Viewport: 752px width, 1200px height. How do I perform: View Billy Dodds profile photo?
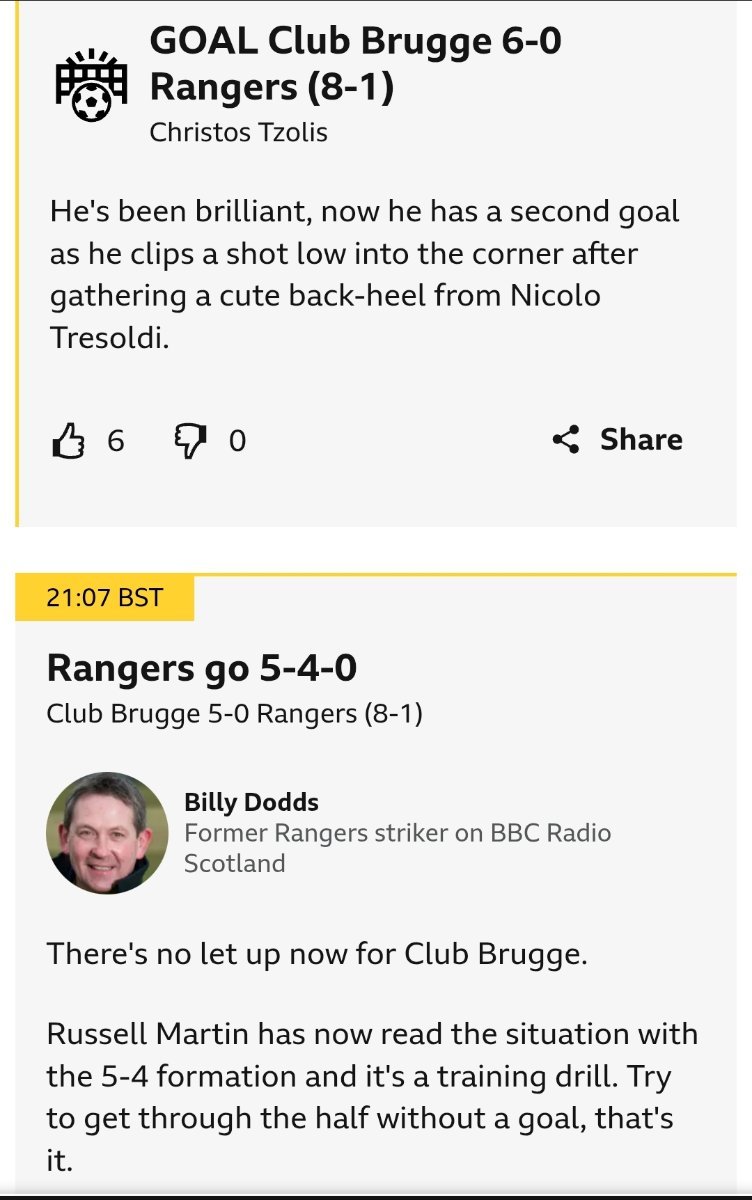click(x=107, y=833)
